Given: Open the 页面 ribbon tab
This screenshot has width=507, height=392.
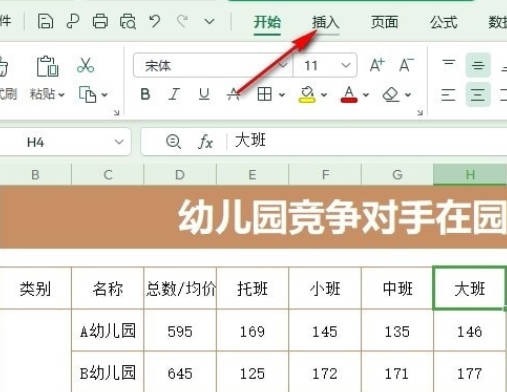Looking at the screenshot, I should (x=384, y=22).
